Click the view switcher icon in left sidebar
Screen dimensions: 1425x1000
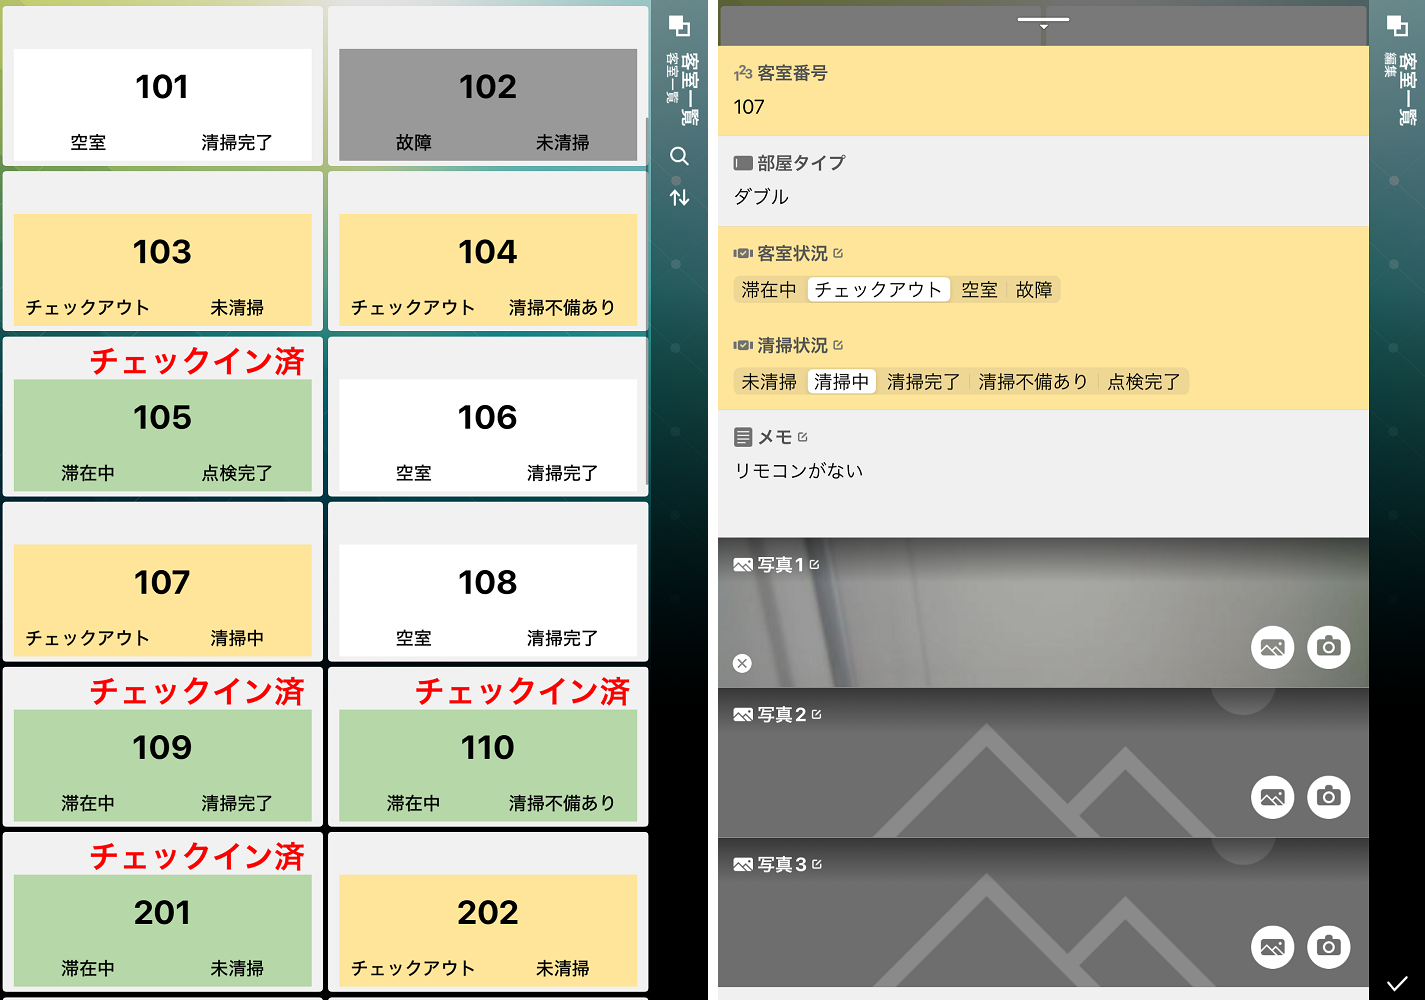coord(679,26)
